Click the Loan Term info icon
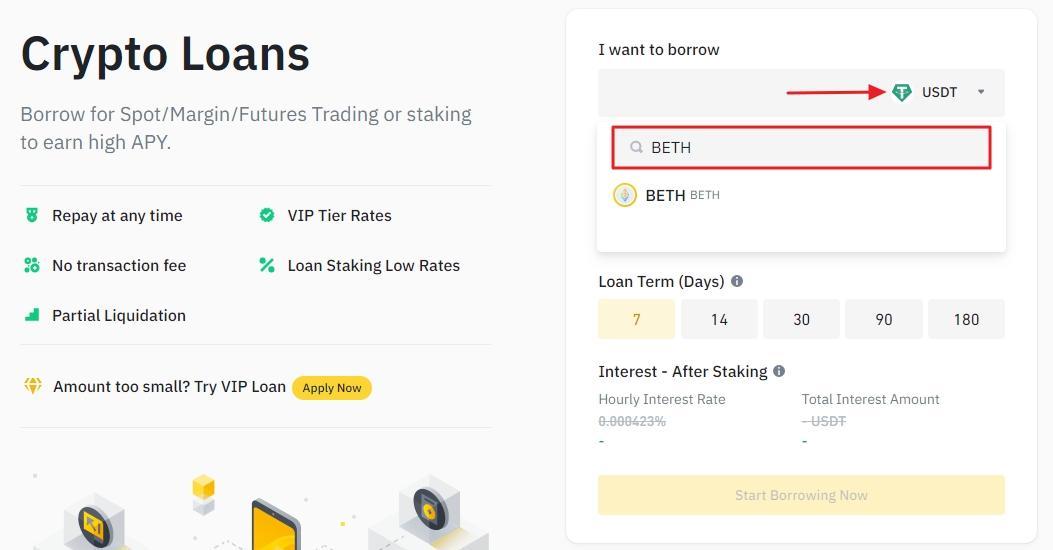 tap(737, 281)
